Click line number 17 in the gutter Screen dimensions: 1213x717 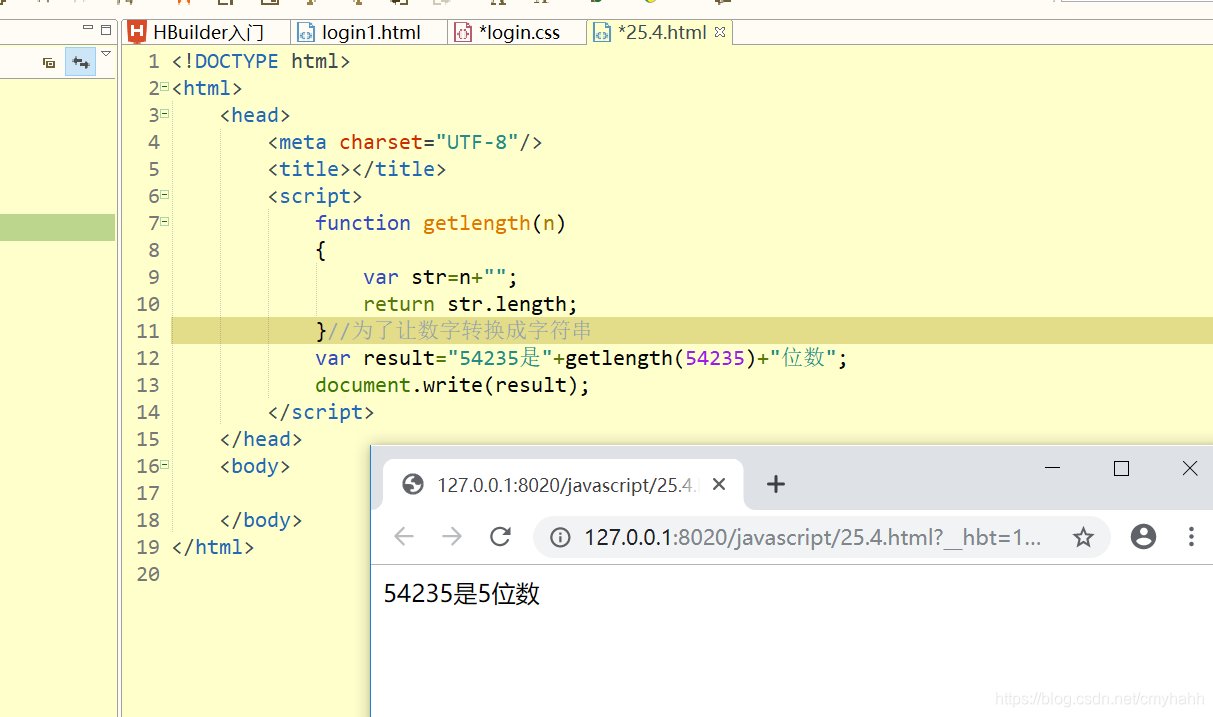(x=148, y=493)
